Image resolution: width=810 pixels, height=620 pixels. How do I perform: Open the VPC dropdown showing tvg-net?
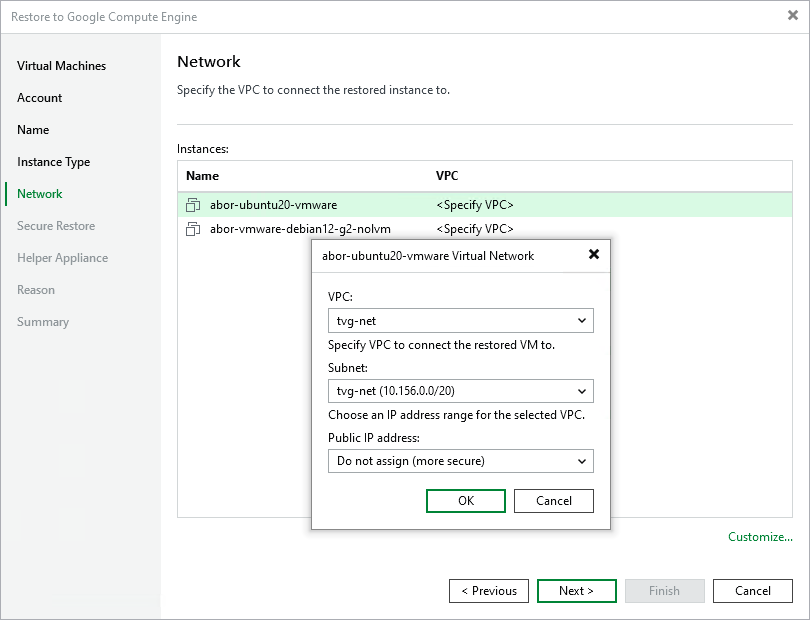(x=461, y=321)
